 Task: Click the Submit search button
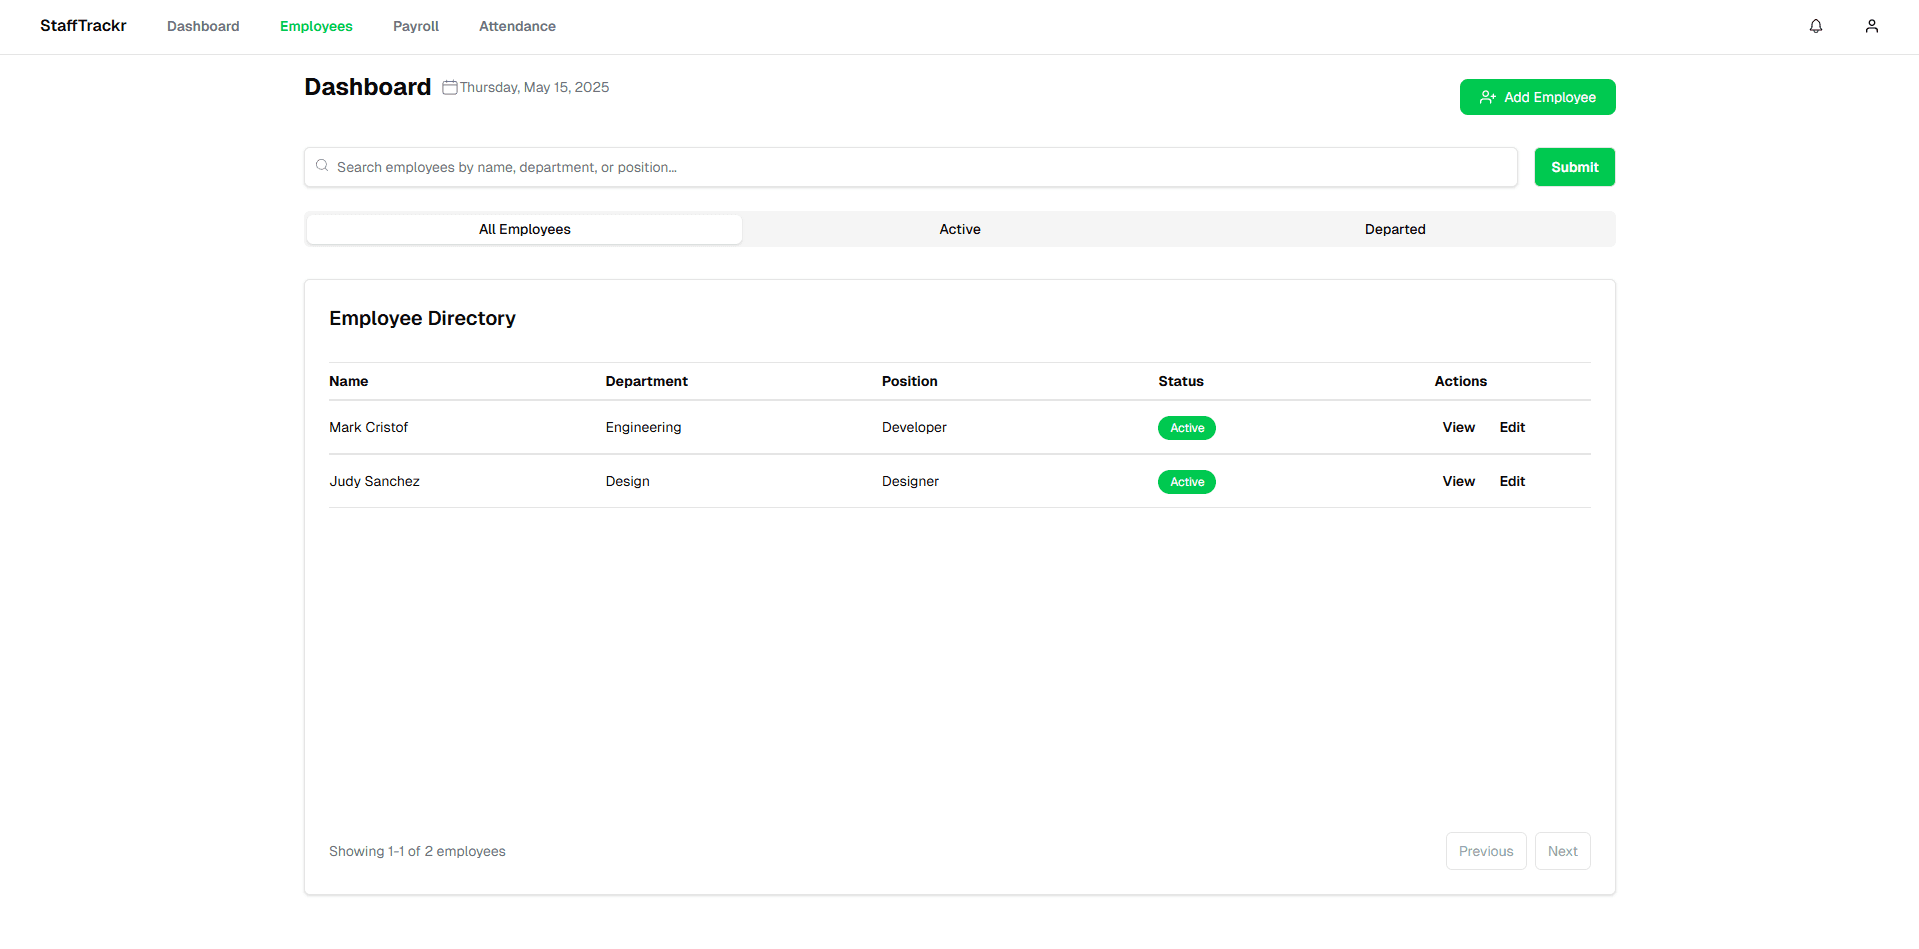1574,167
